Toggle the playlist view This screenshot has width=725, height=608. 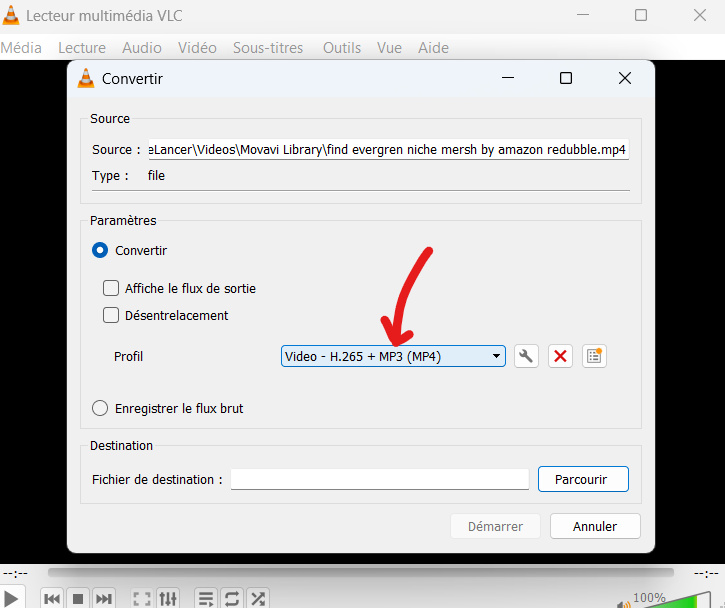pyautogui.click(x=206, y=599)
